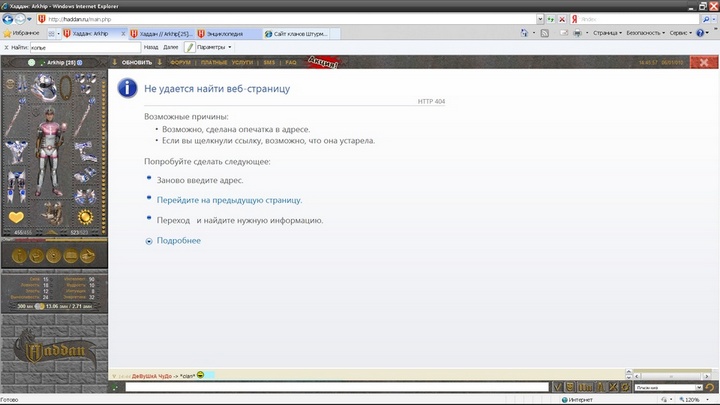The height and width of the screenshot is (405, 720).
Task: Click the orange curved arrow refresh icon
Action: 710,388
